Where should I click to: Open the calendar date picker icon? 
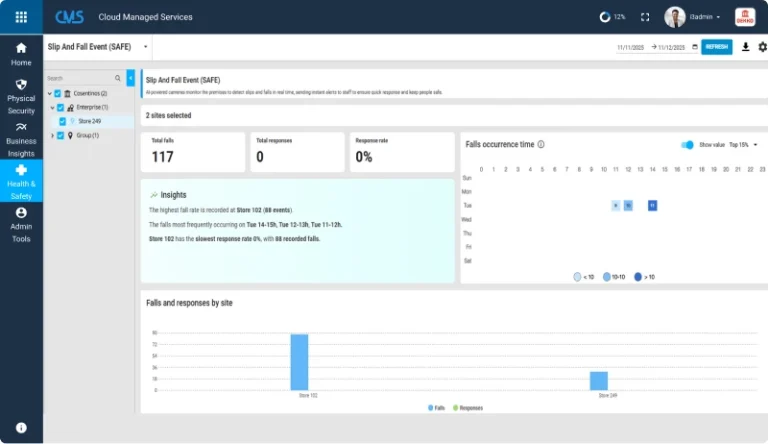pos(695,47)
